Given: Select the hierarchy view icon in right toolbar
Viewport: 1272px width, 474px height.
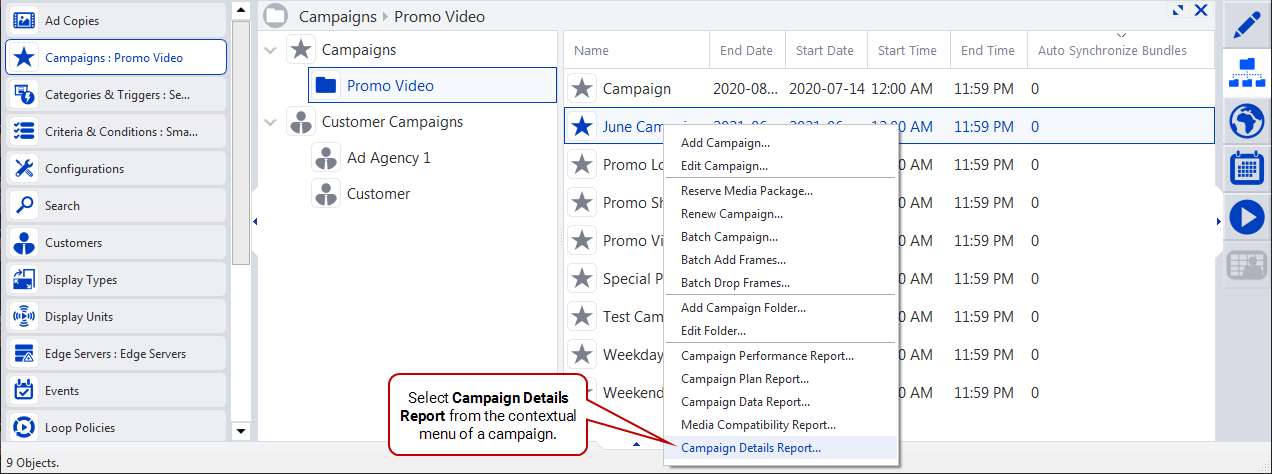Looking at the screenshot, I should coord(1246,71).
